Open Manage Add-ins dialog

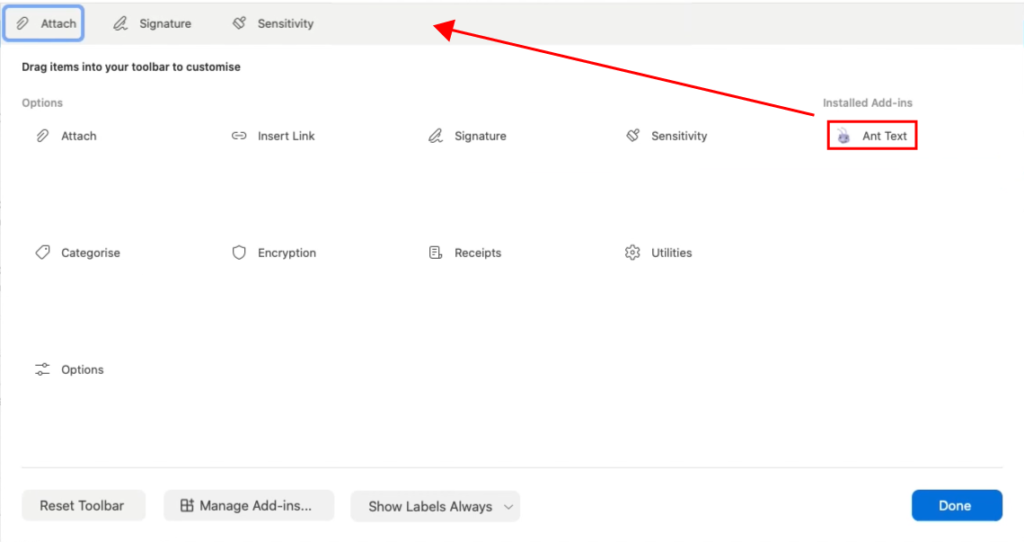(246, 506)
